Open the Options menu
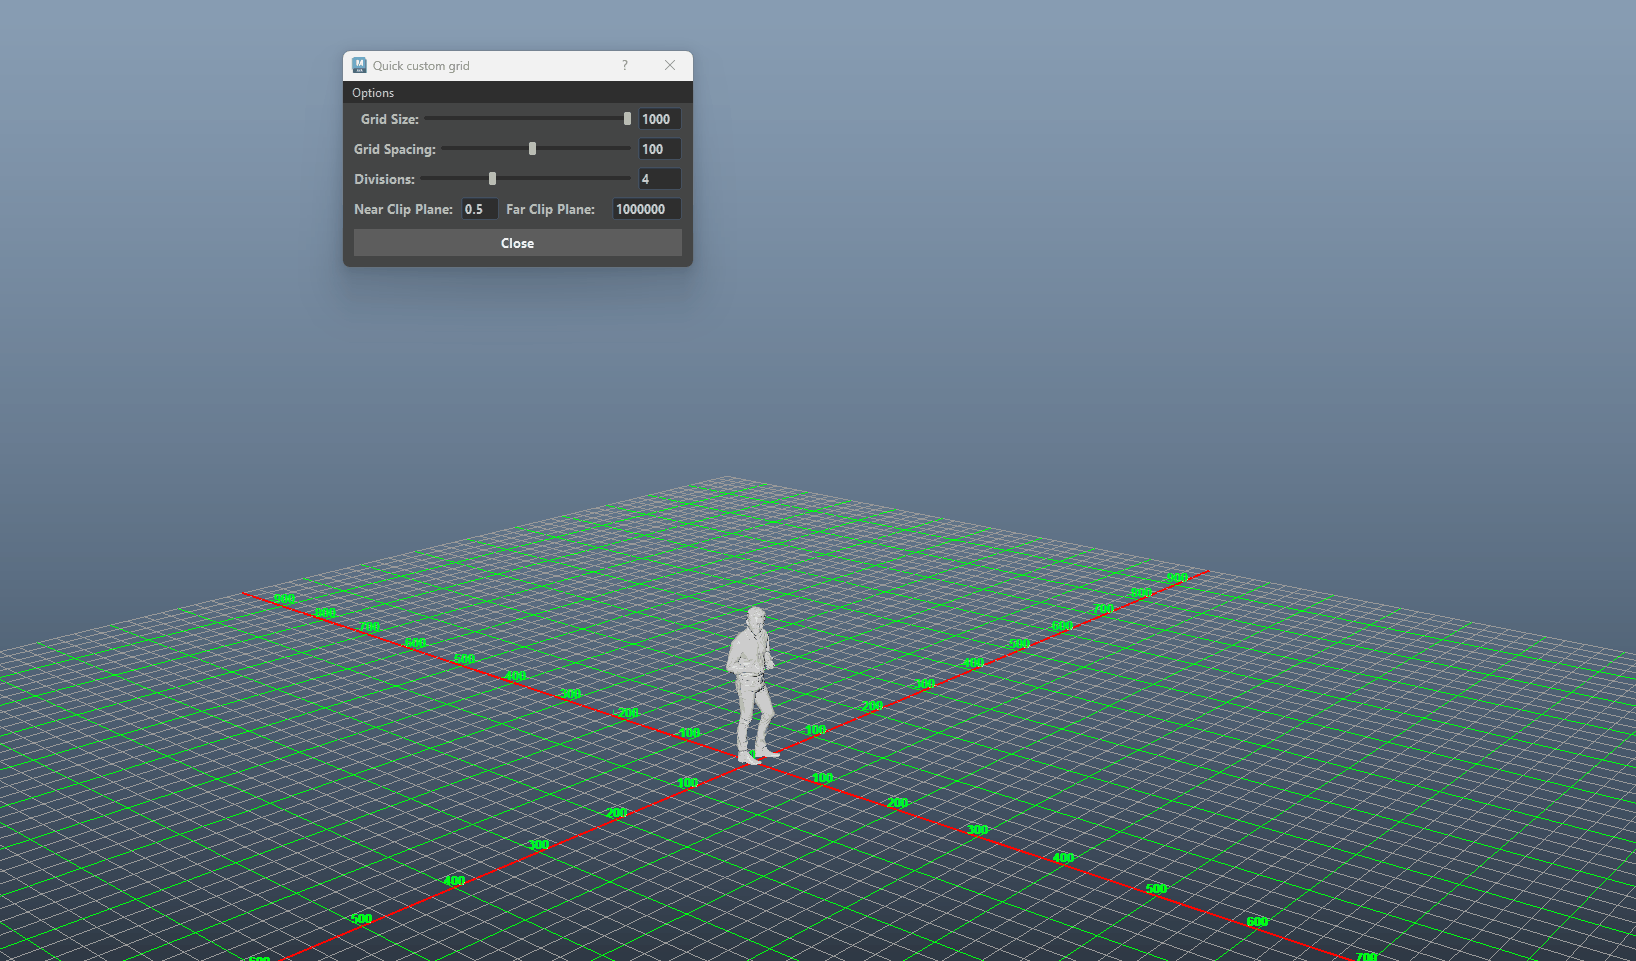The height and width of the screenshot is (961, 1636). pyautogui.click(x=373, y=93)
